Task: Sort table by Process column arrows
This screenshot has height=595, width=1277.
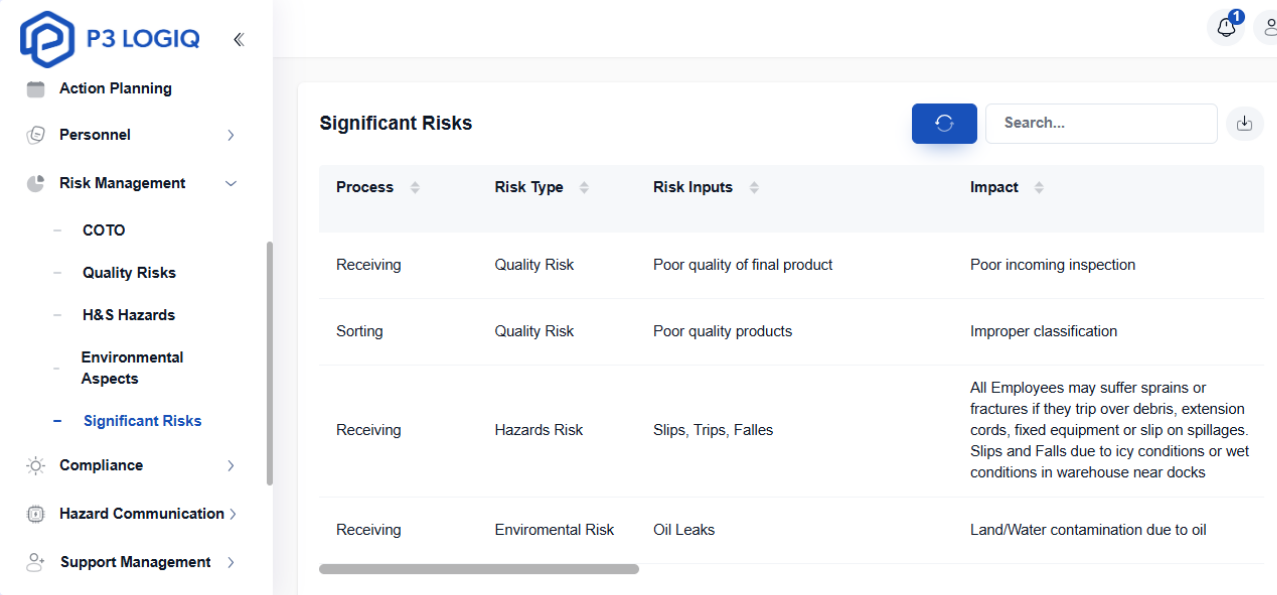Action: pyautogui.click(x=415, y=187)
